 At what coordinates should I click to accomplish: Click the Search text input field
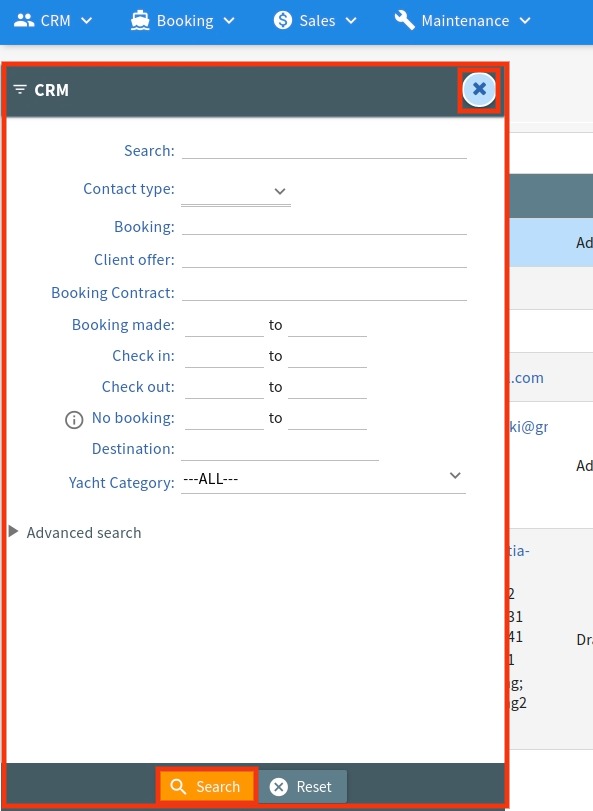click(x=324, y=150)
